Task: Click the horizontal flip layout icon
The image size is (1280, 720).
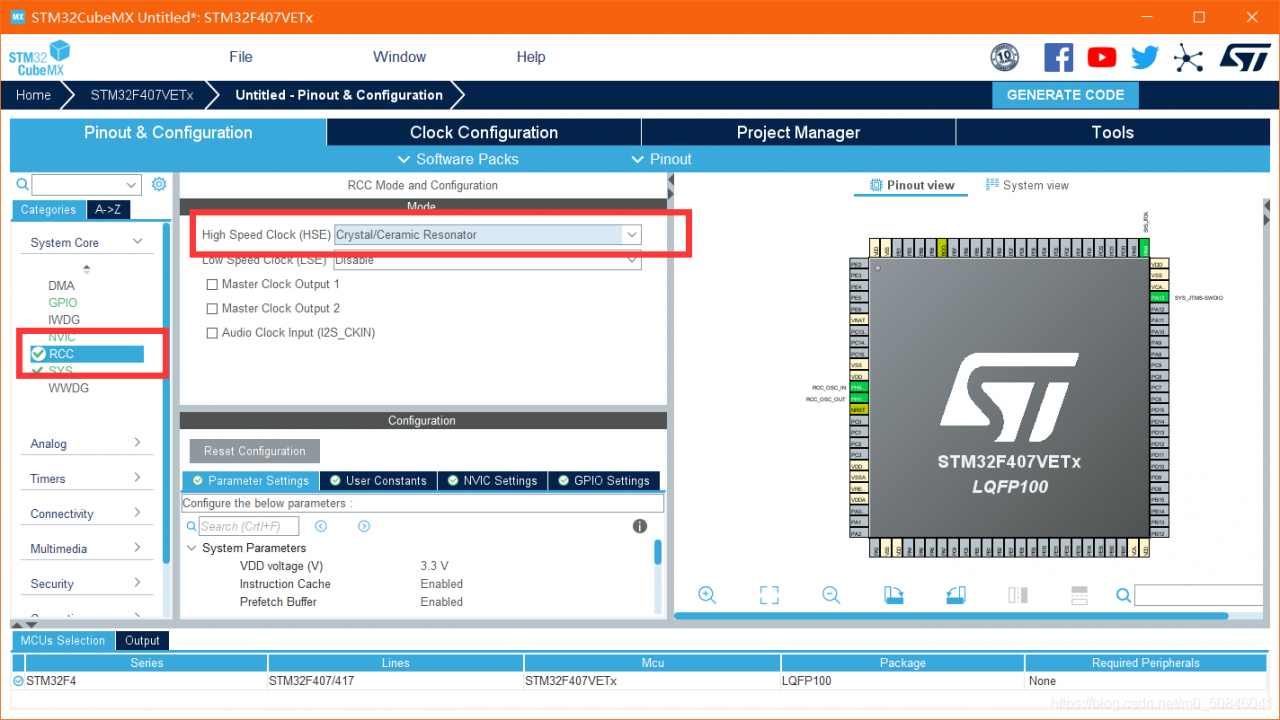Action: [1018, 595]
